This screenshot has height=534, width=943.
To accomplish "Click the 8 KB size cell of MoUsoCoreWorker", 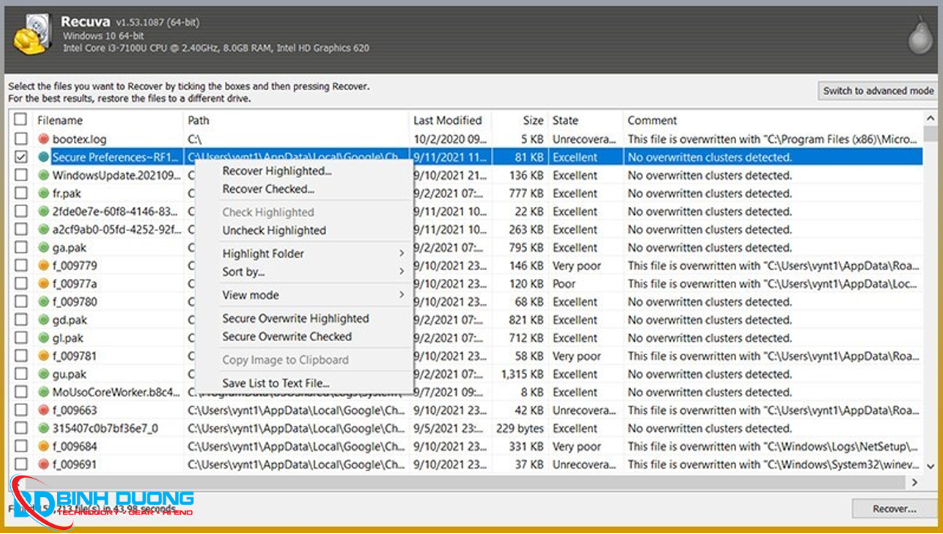I will tap(532, 392).
